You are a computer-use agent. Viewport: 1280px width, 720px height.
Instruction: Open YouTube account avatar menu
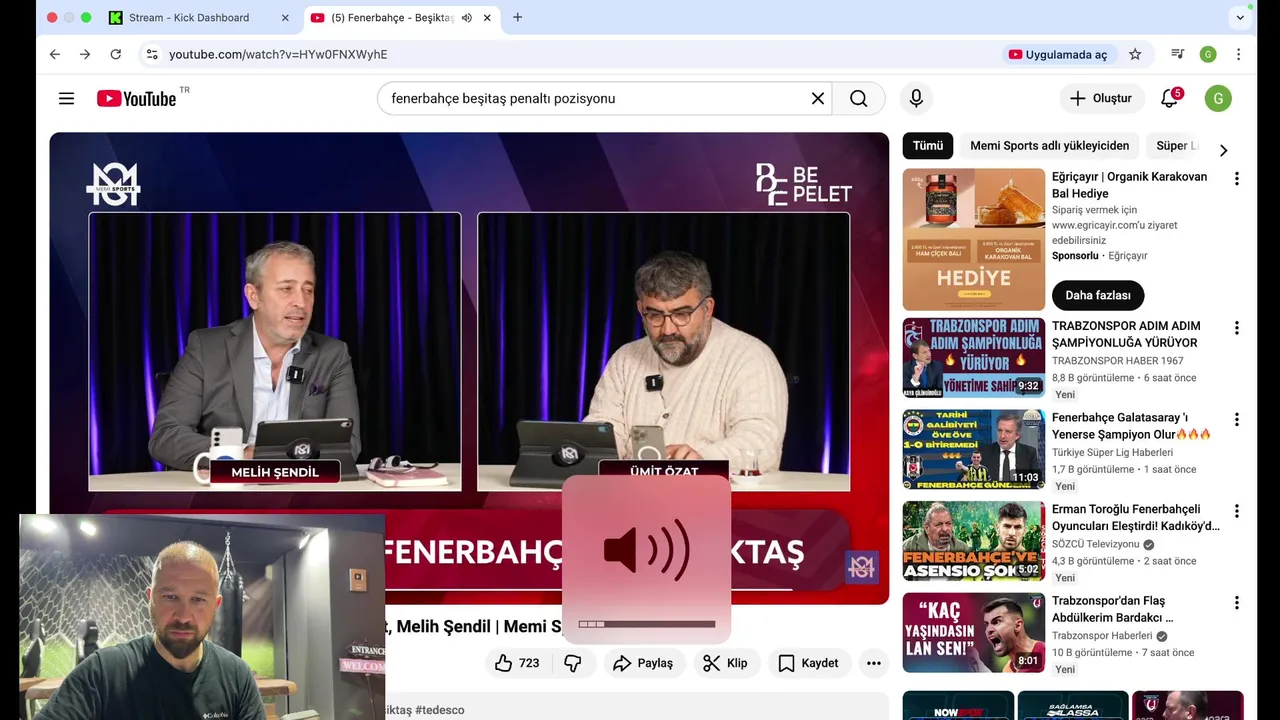point(1218,98)
